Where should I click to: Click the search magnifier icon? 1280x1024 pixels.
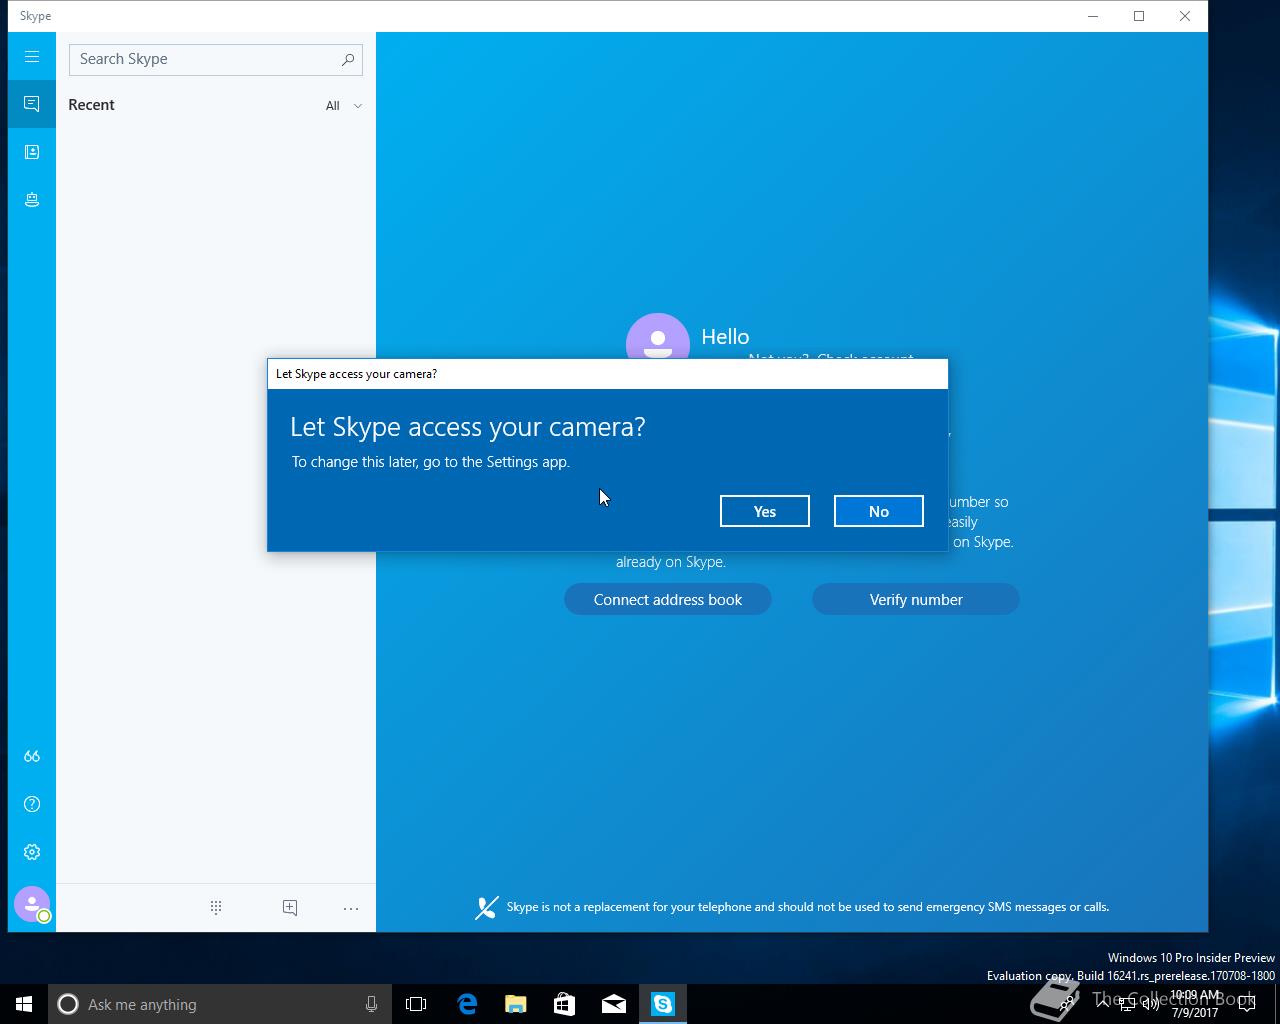pyautogui.click(x=347, y=60)
